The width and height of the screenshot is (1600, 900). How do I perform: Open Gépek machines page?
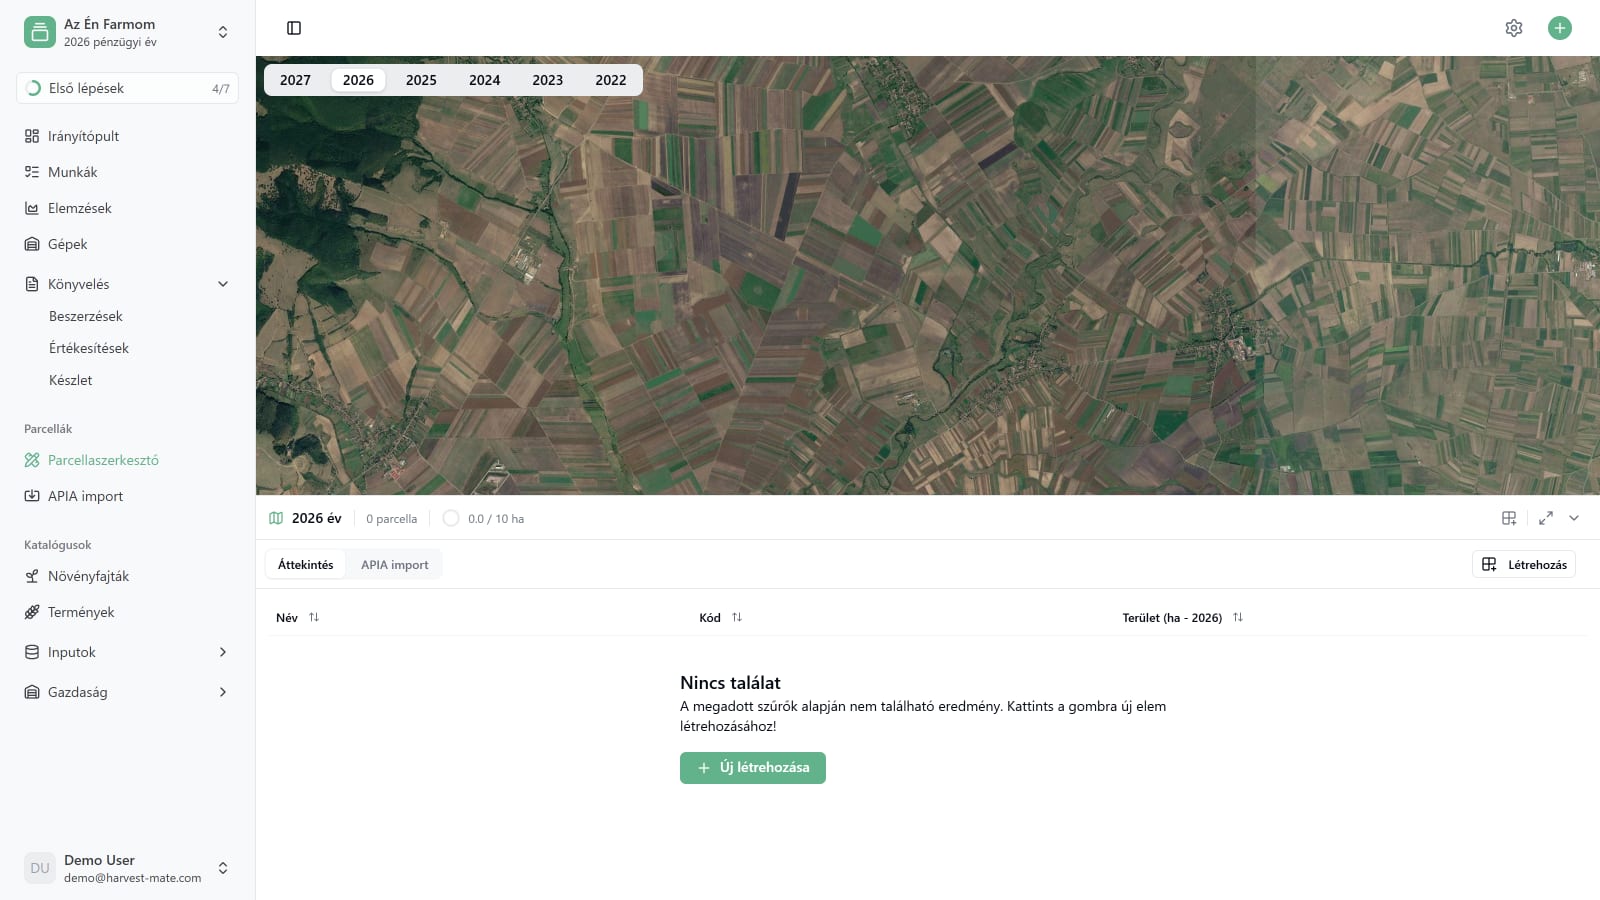[127, 244]
